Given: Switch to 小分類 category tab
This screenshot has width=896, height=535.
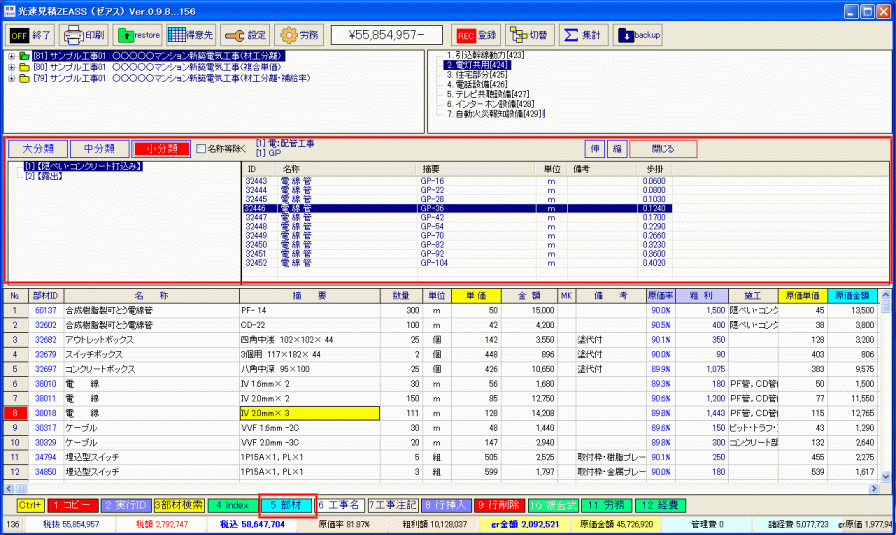Looking at the screenshot, I should [161, 149].
